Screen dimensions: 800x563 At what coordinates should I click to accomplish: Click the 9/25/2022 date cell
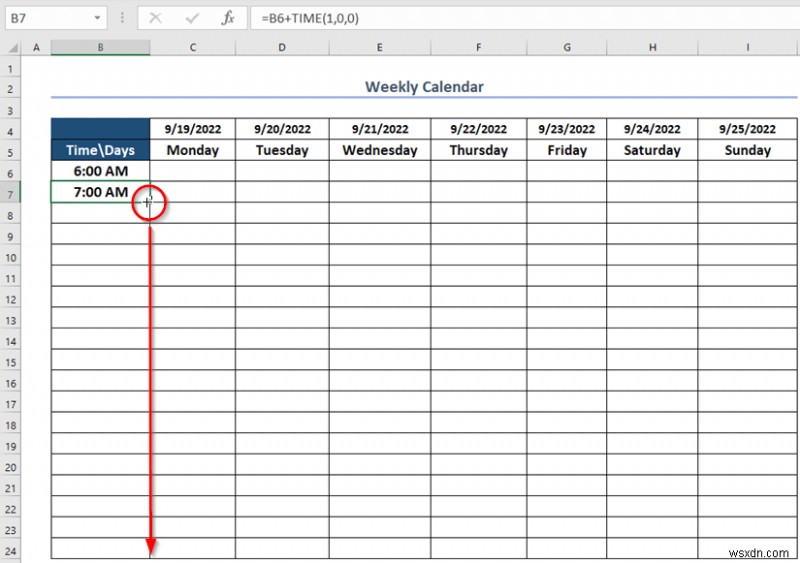point(747,129)
